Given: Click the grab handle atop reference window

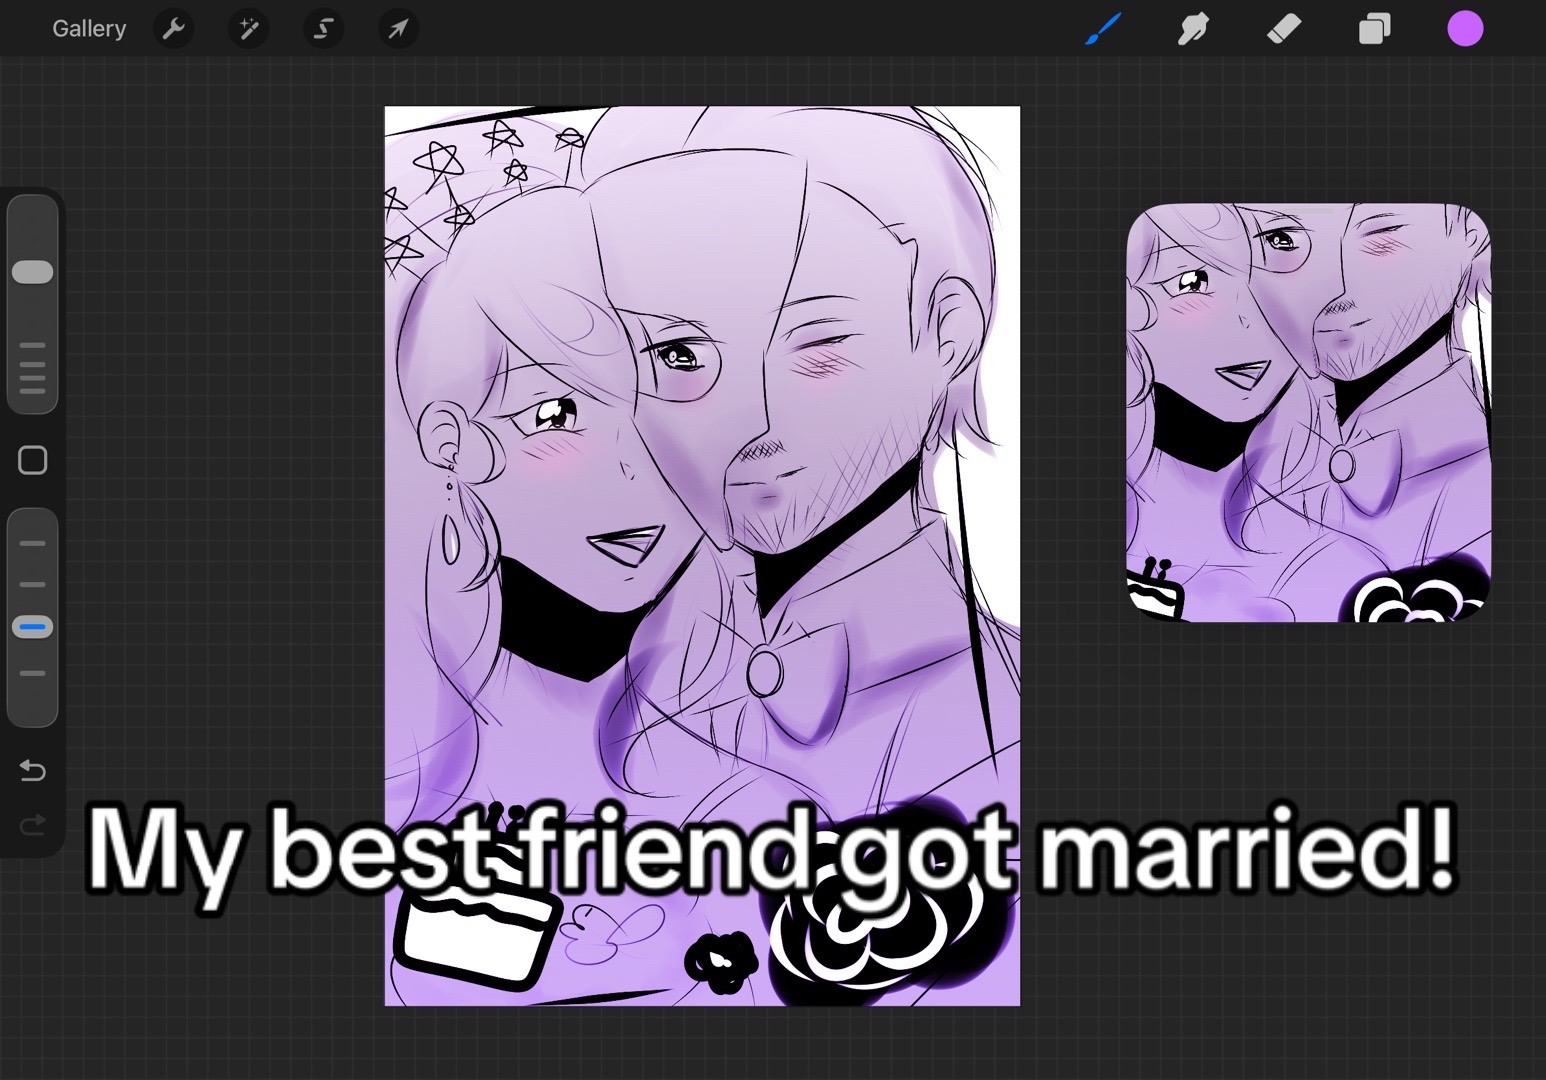Looking at the screenshot, I should [x=1308, y=210].
